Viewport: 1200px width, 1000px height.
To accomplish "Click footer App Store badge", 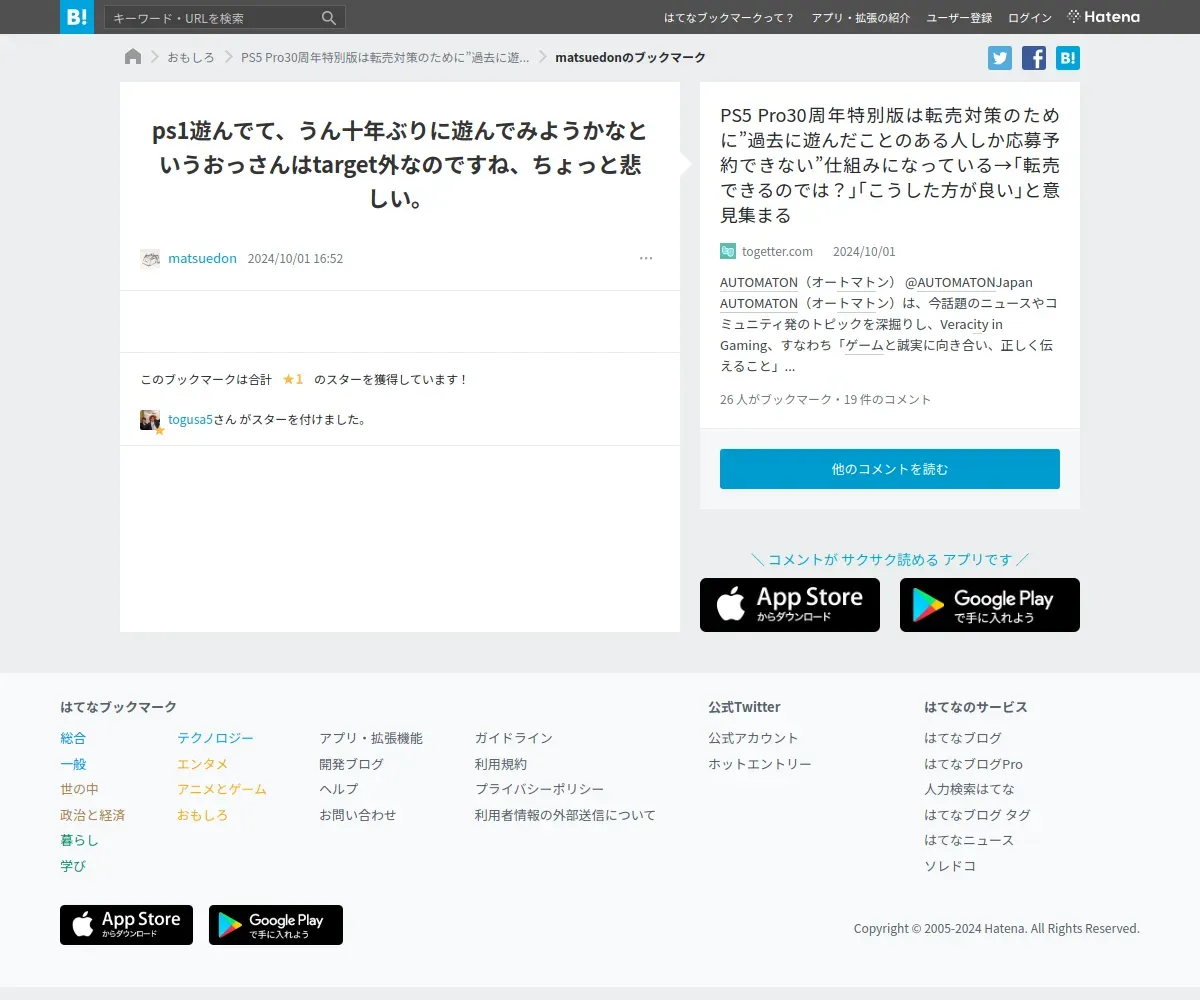I will (x=126, y=925).
